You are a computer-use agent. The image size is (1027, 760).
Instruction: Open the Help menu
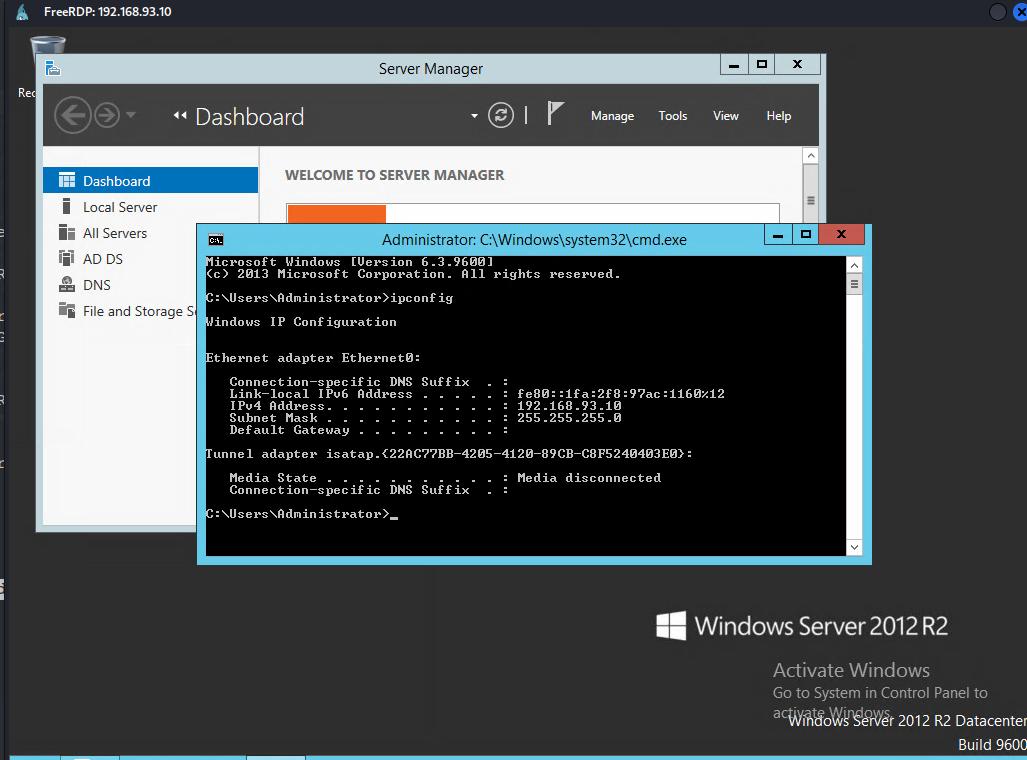click(x=779, y=116)
